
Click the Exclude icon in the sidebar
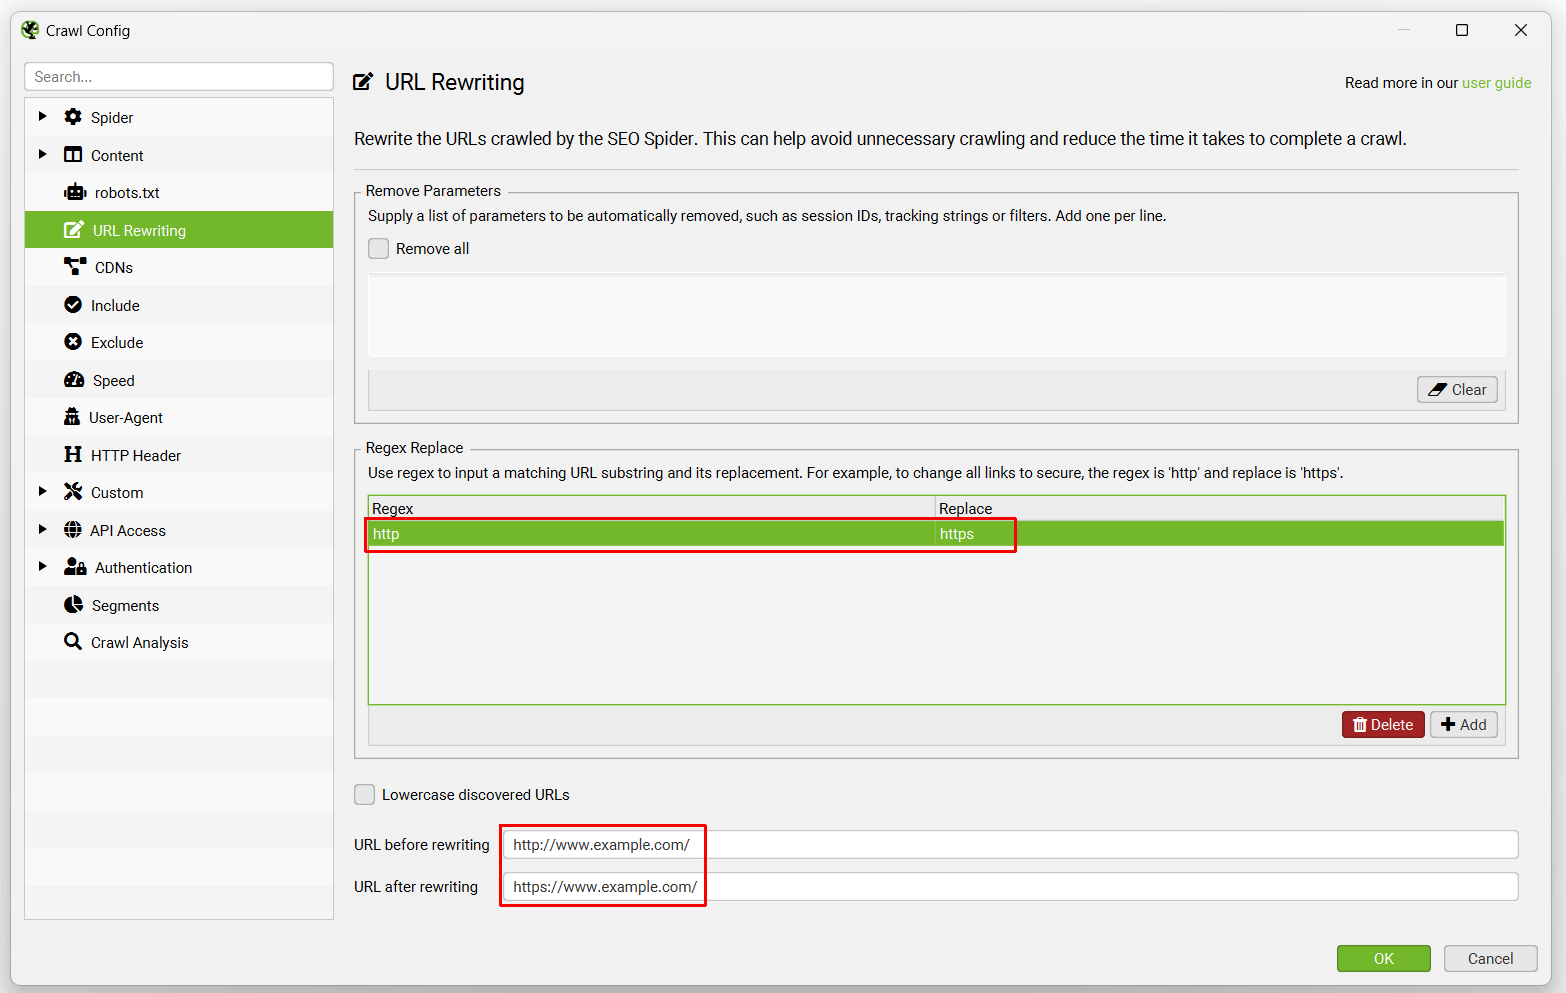(73, 341)
